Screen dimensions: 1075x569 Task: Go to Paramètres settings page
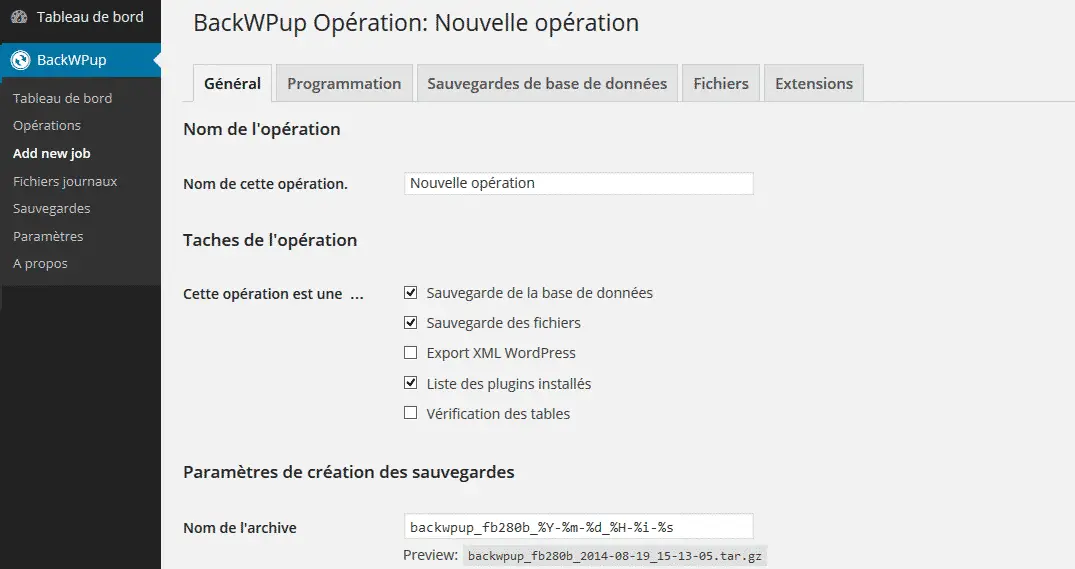click(48, 236)
